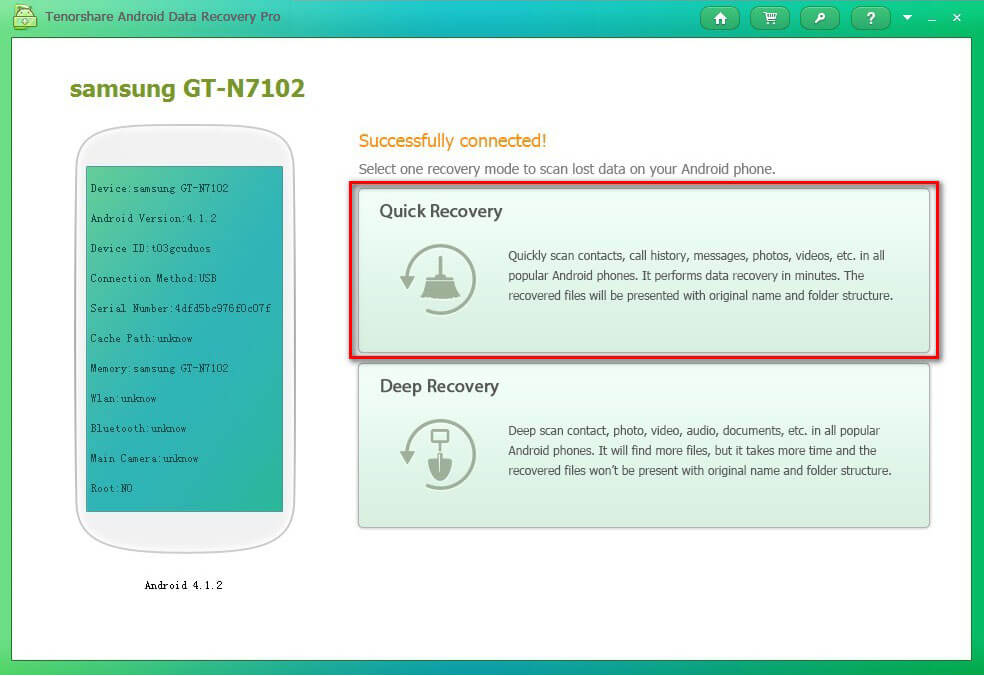Click 'Android Version:4.1.2' line
The image size is (984, 676).
coord(154,218)
